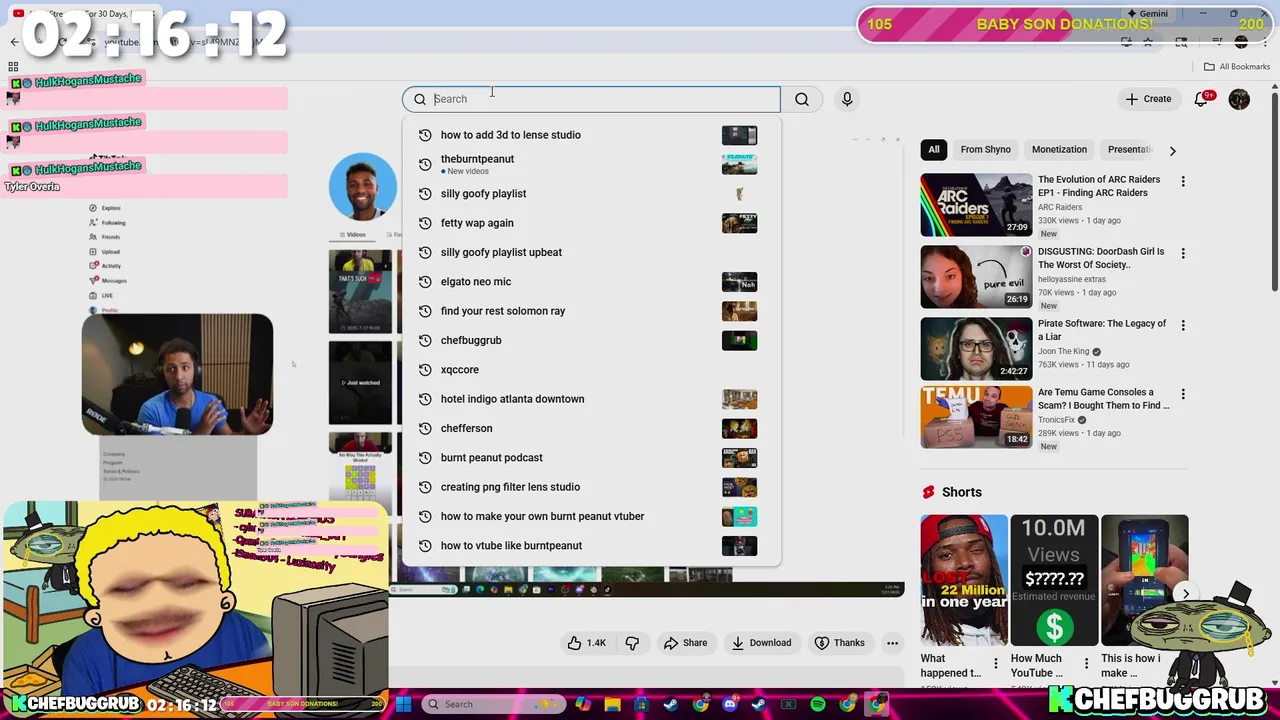Screen dimensions: 1280x720
Task: Open File Explorer from taskbar
Action: (x=613, y=704)
